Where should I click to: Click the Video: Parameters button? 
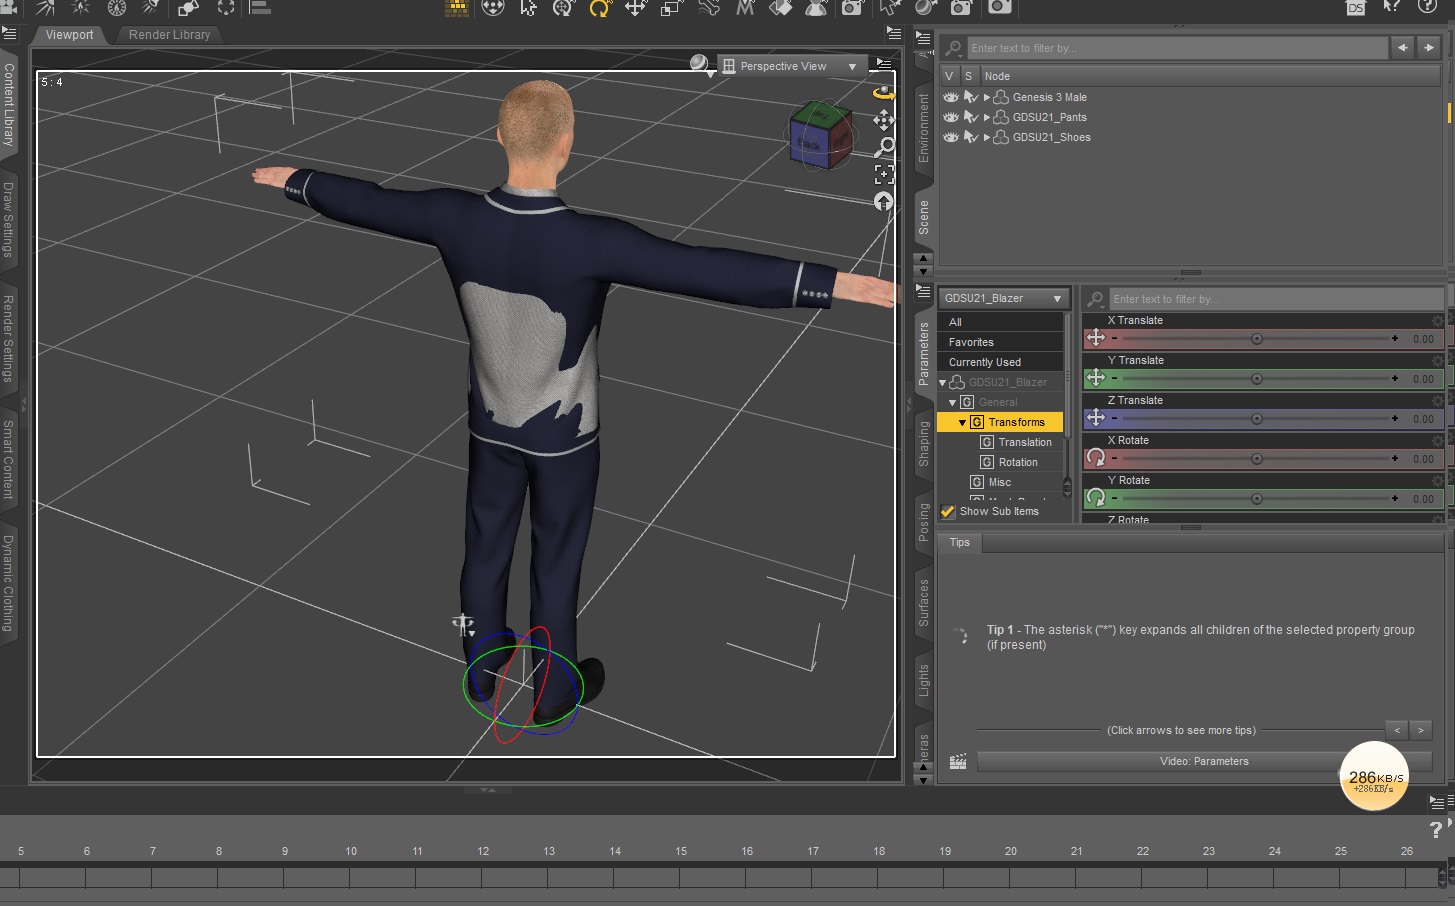pyautogui.click(x=1204, y=761)
